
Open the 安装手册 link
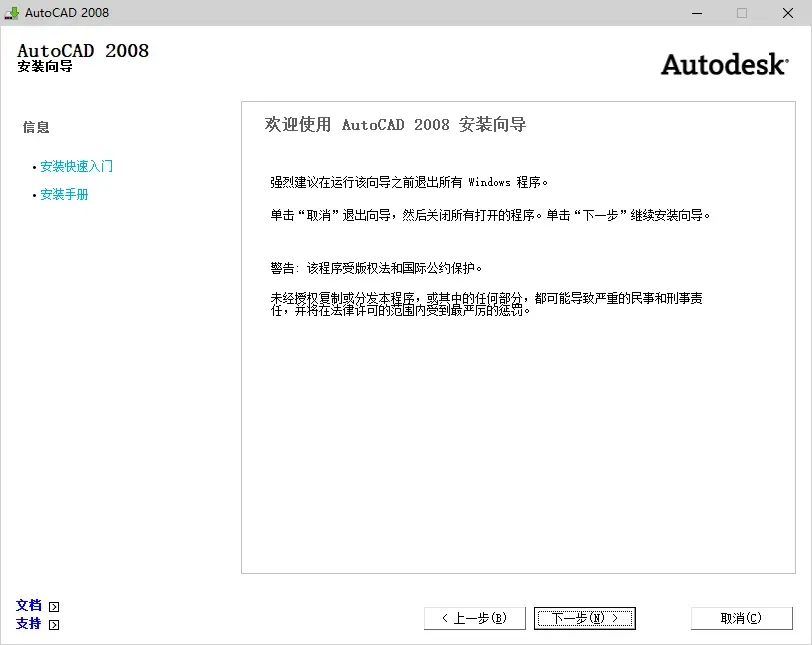coord(64,195)
